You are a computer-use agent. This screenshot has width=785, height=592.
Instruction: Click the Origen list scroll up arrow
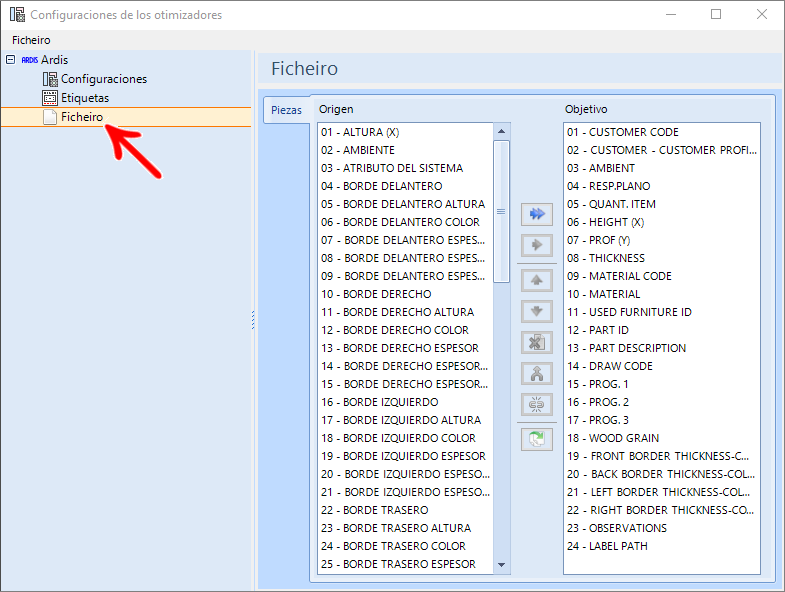[501, 132]
